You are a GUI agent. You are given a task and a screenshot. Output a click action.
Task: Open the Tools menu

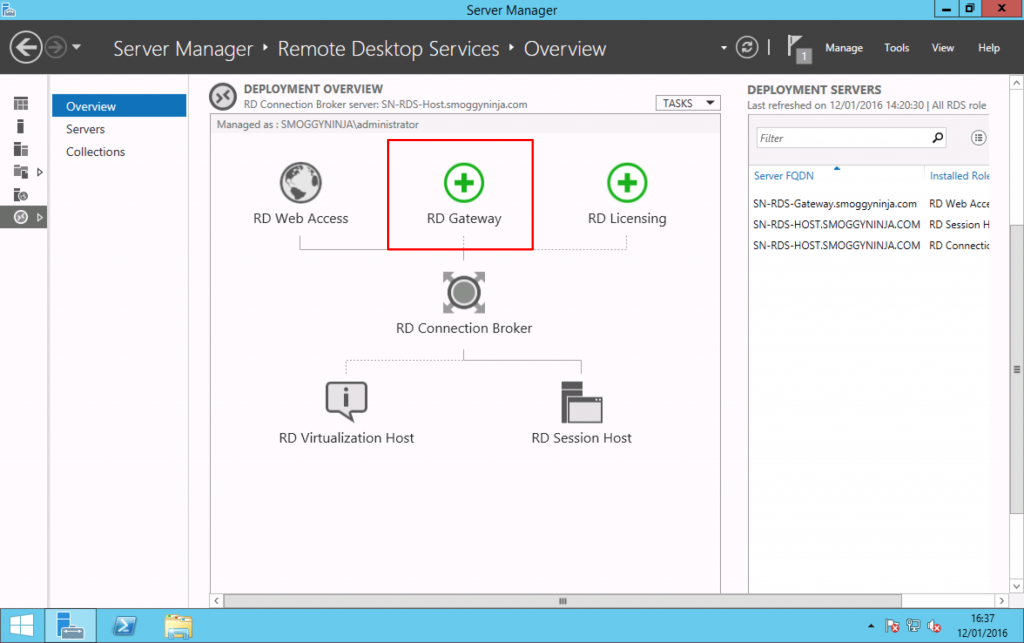(x=896, y=47)
